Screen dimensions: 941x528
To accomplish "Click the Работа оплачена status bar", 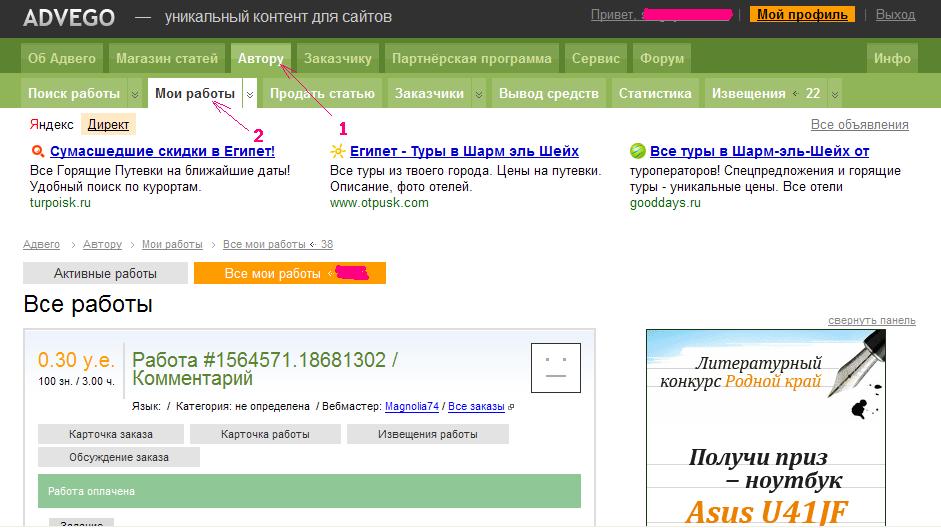I will coord(309,491).
